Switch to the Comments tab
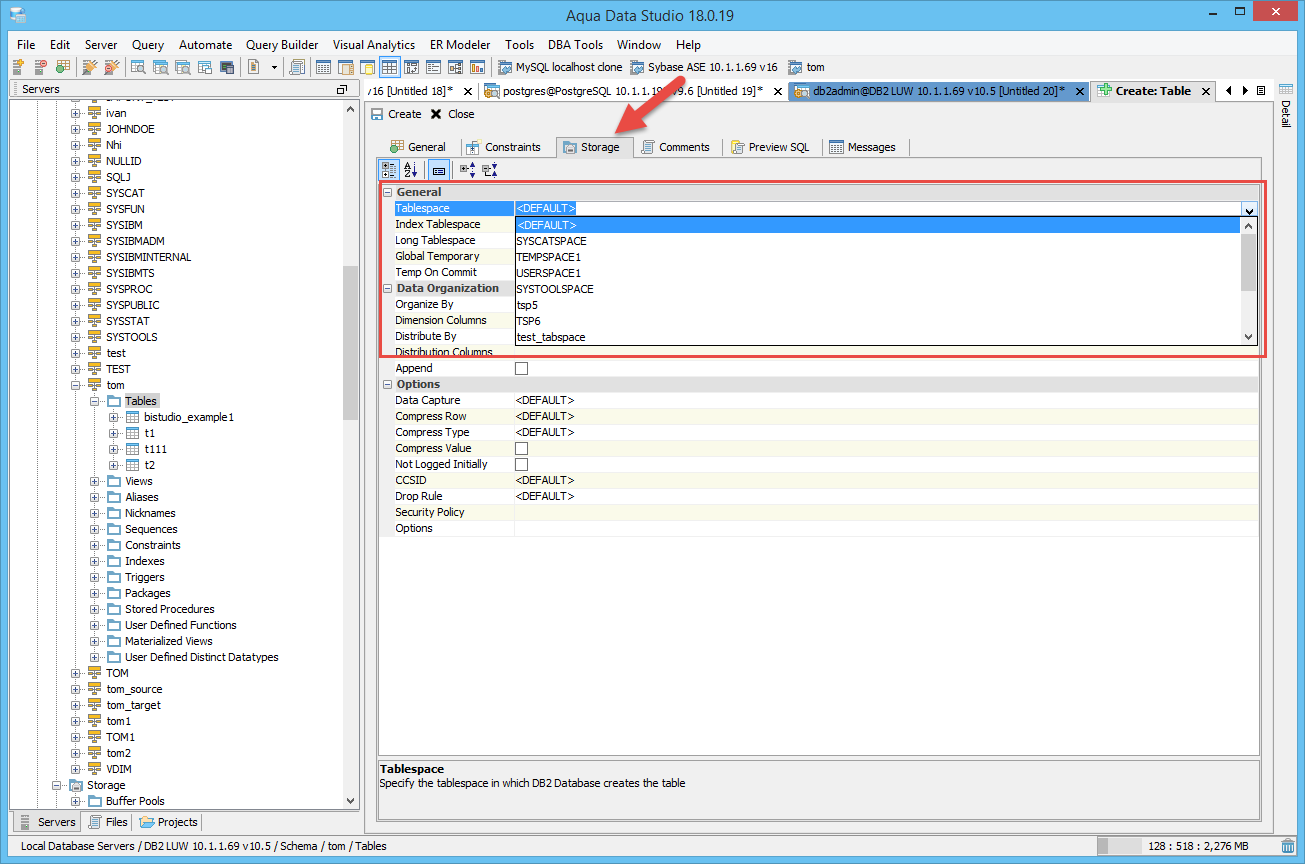Image resolution: width=1305 pixels, height=864 pixels. 675,147
